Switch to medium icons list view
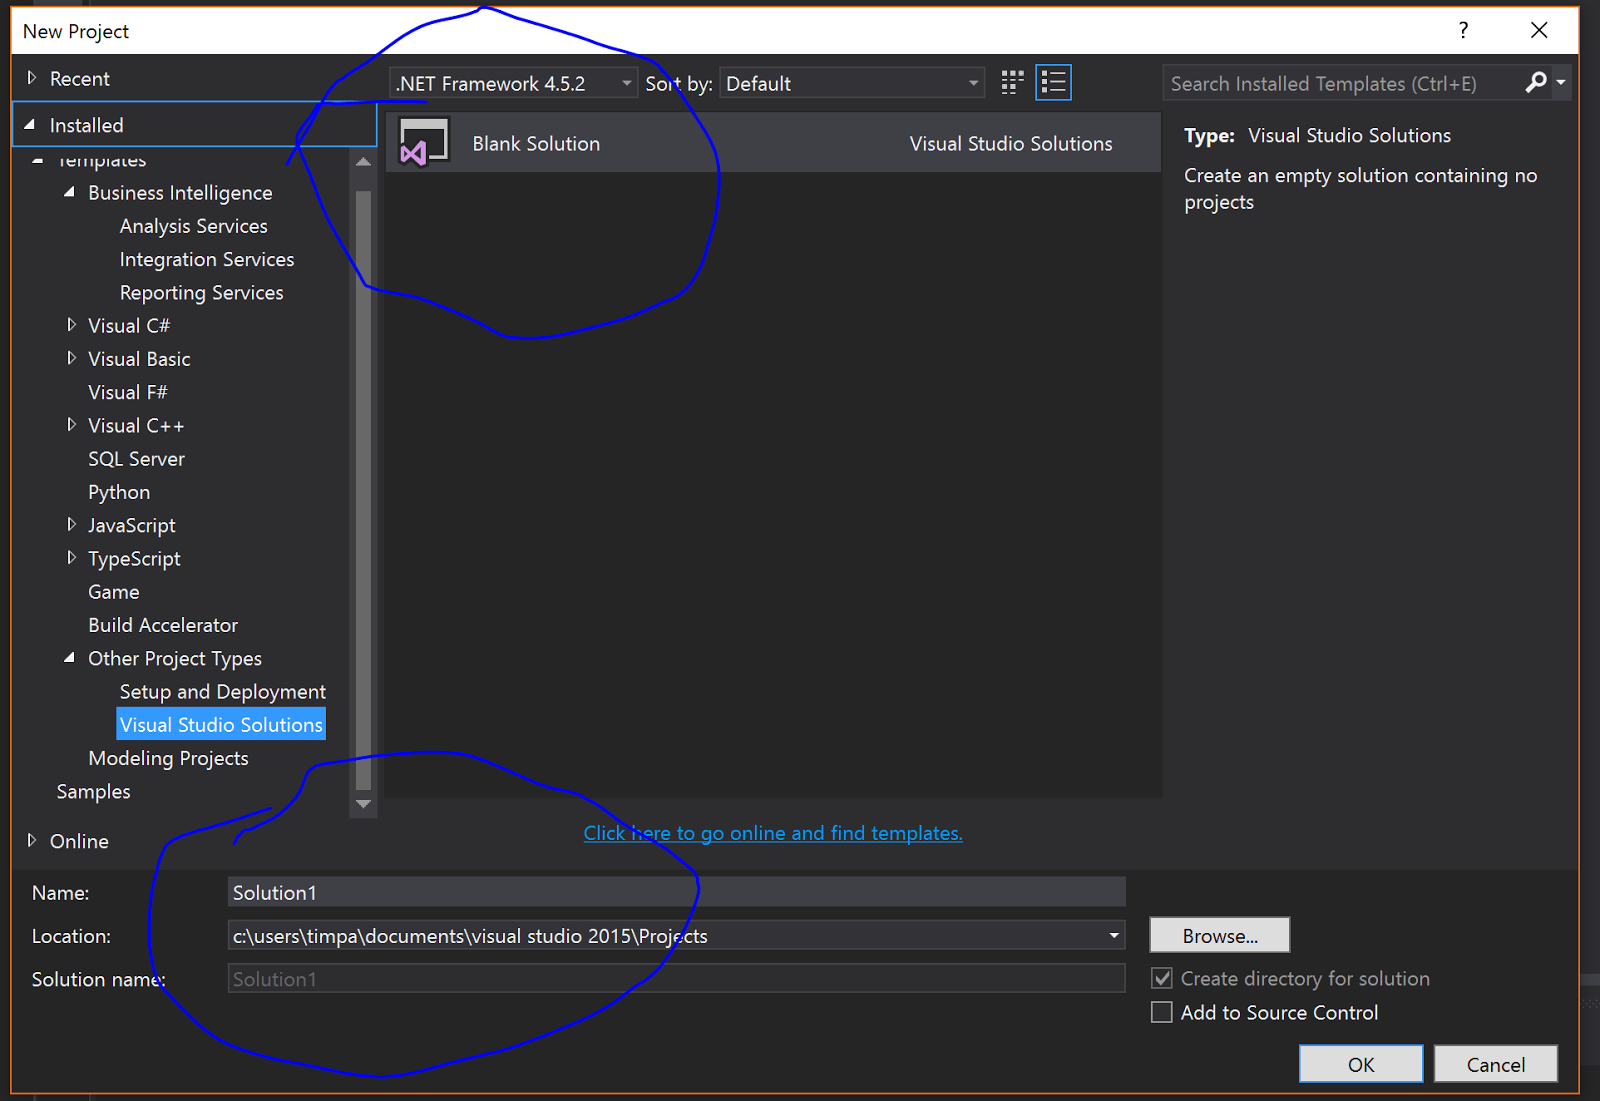Viewport: 1600px width, 1101px height. click(1053, 82)
